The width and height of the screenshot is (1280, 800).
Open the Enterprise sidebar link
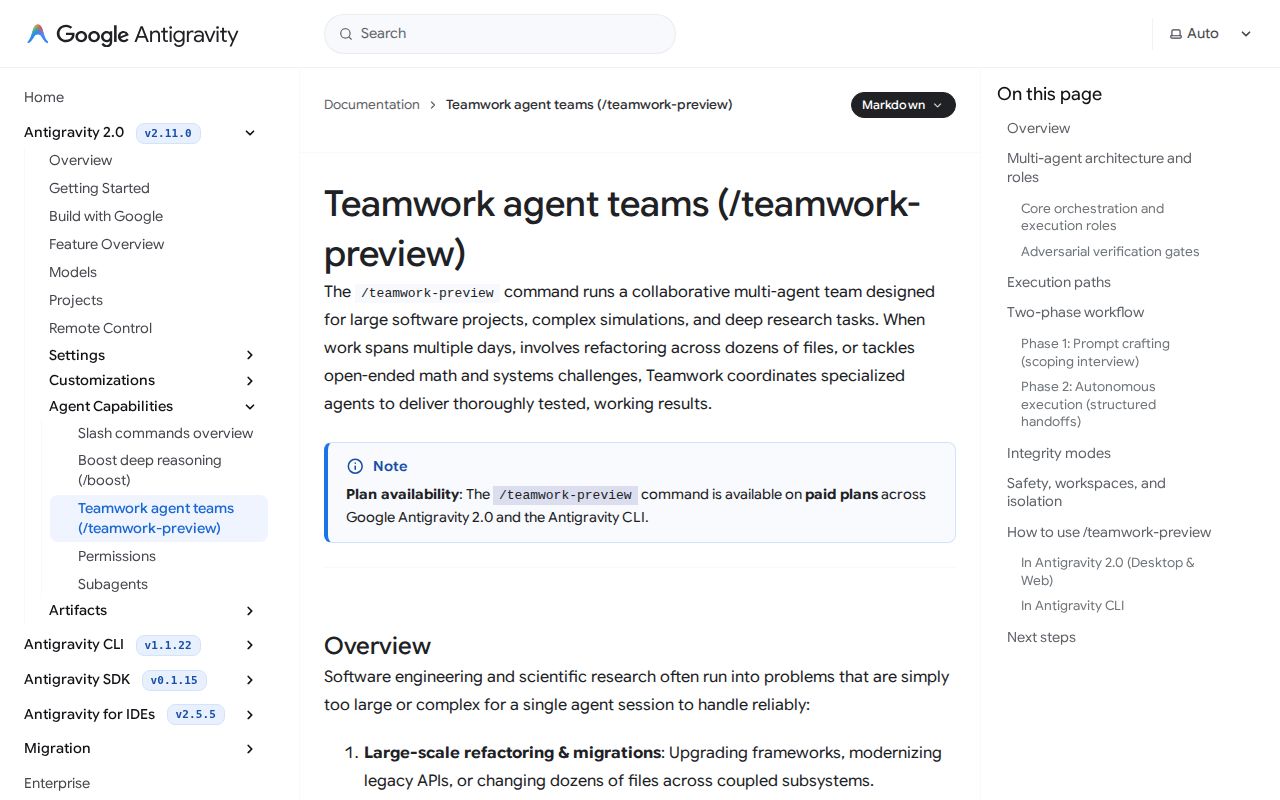(57, 783)
